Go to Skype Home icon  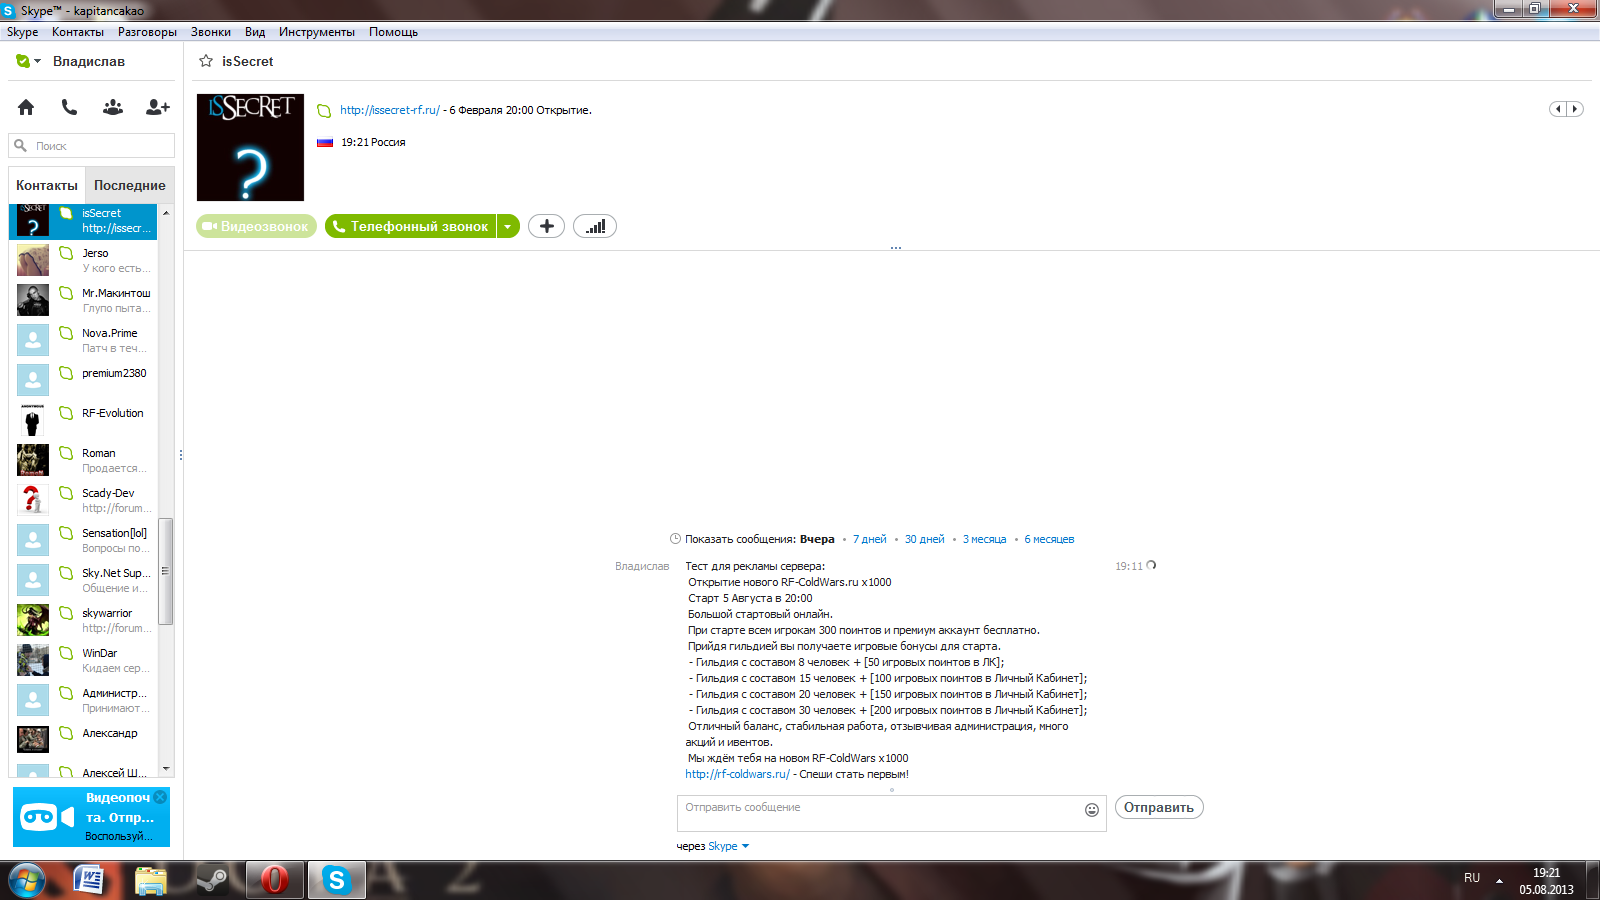point(26,107)
